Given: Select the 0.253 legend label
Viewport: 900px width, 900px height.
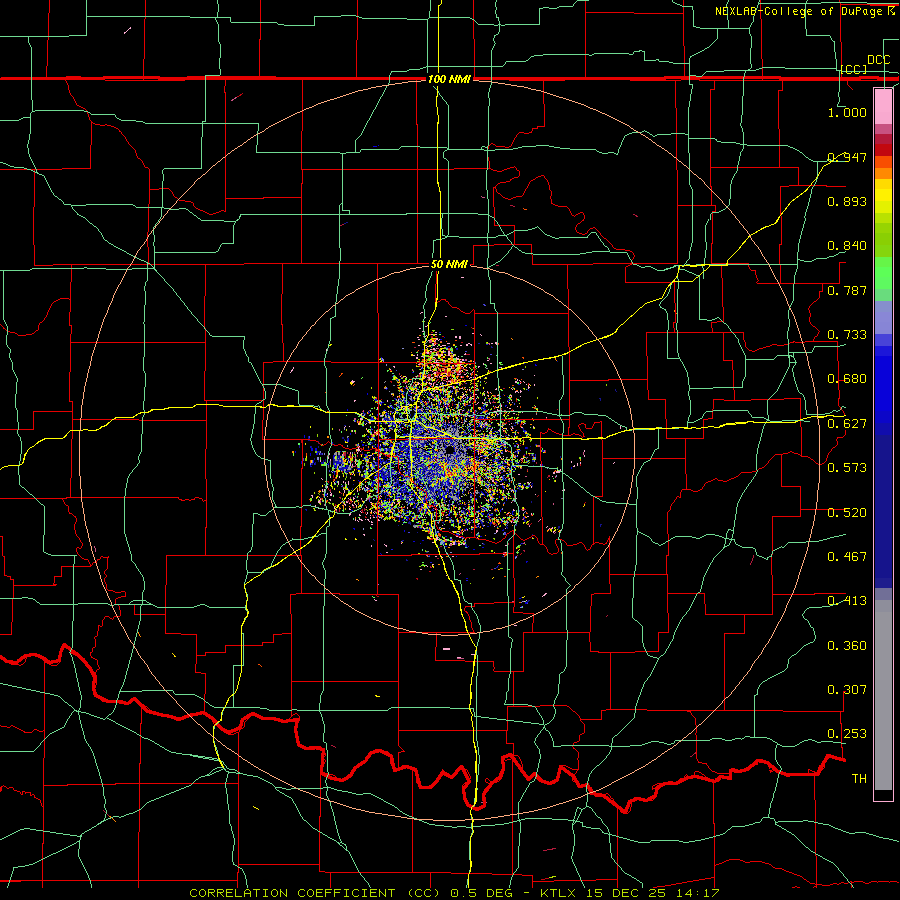Looking at the screenshot, I should tap(847, 734).
